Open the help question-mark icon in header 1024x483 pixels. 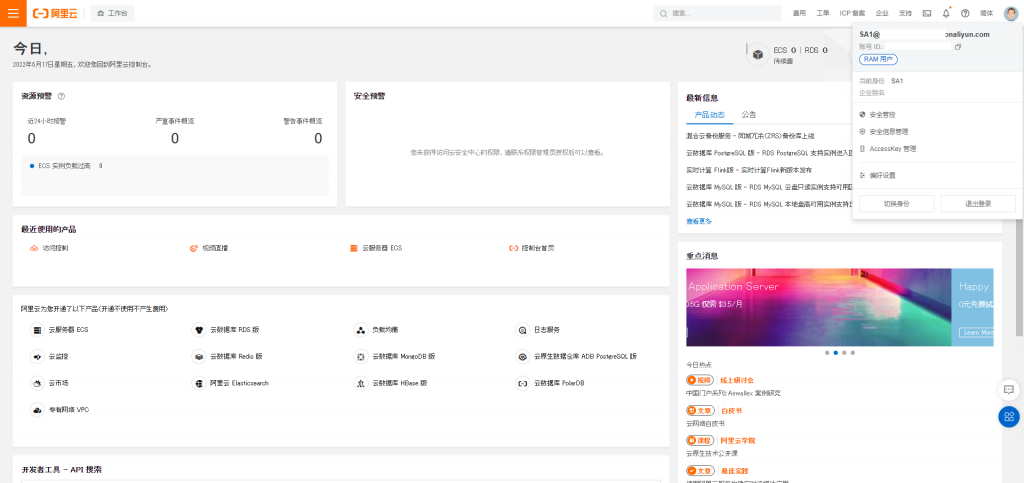click(x=965, y=13)
